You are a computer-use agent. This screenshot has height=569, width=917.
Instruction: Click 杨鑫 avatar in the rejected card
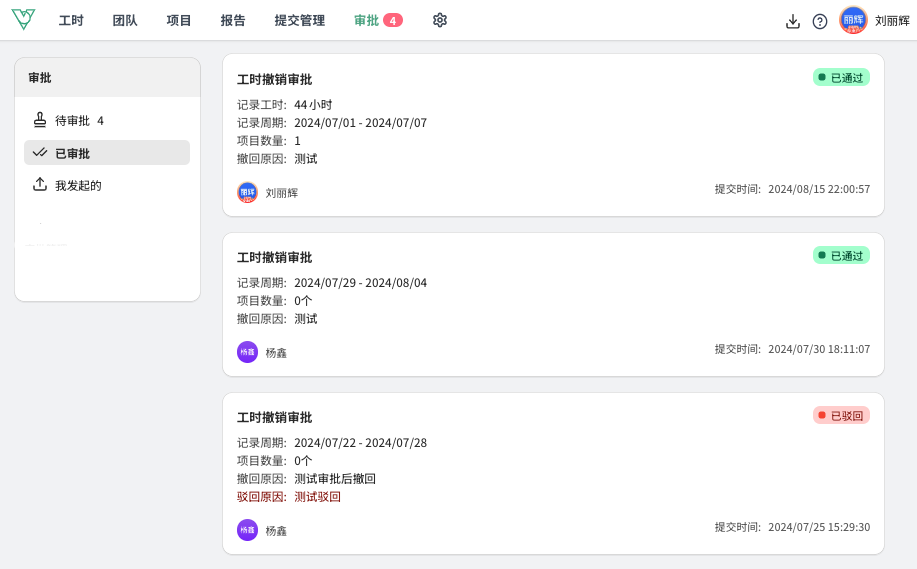pyautogui.click(x=247, y=530)
